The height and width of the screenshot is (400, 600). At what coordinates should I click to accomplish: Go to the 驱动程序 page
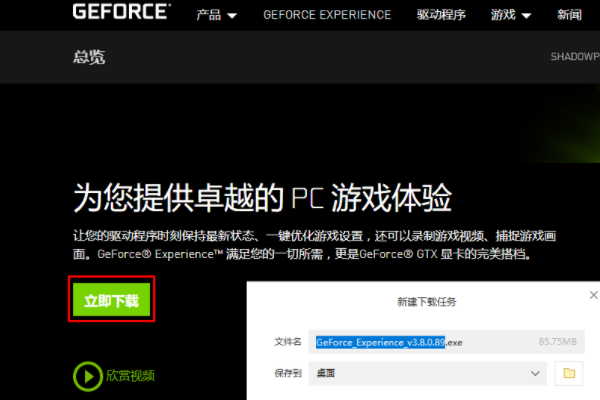click(441, 15)
